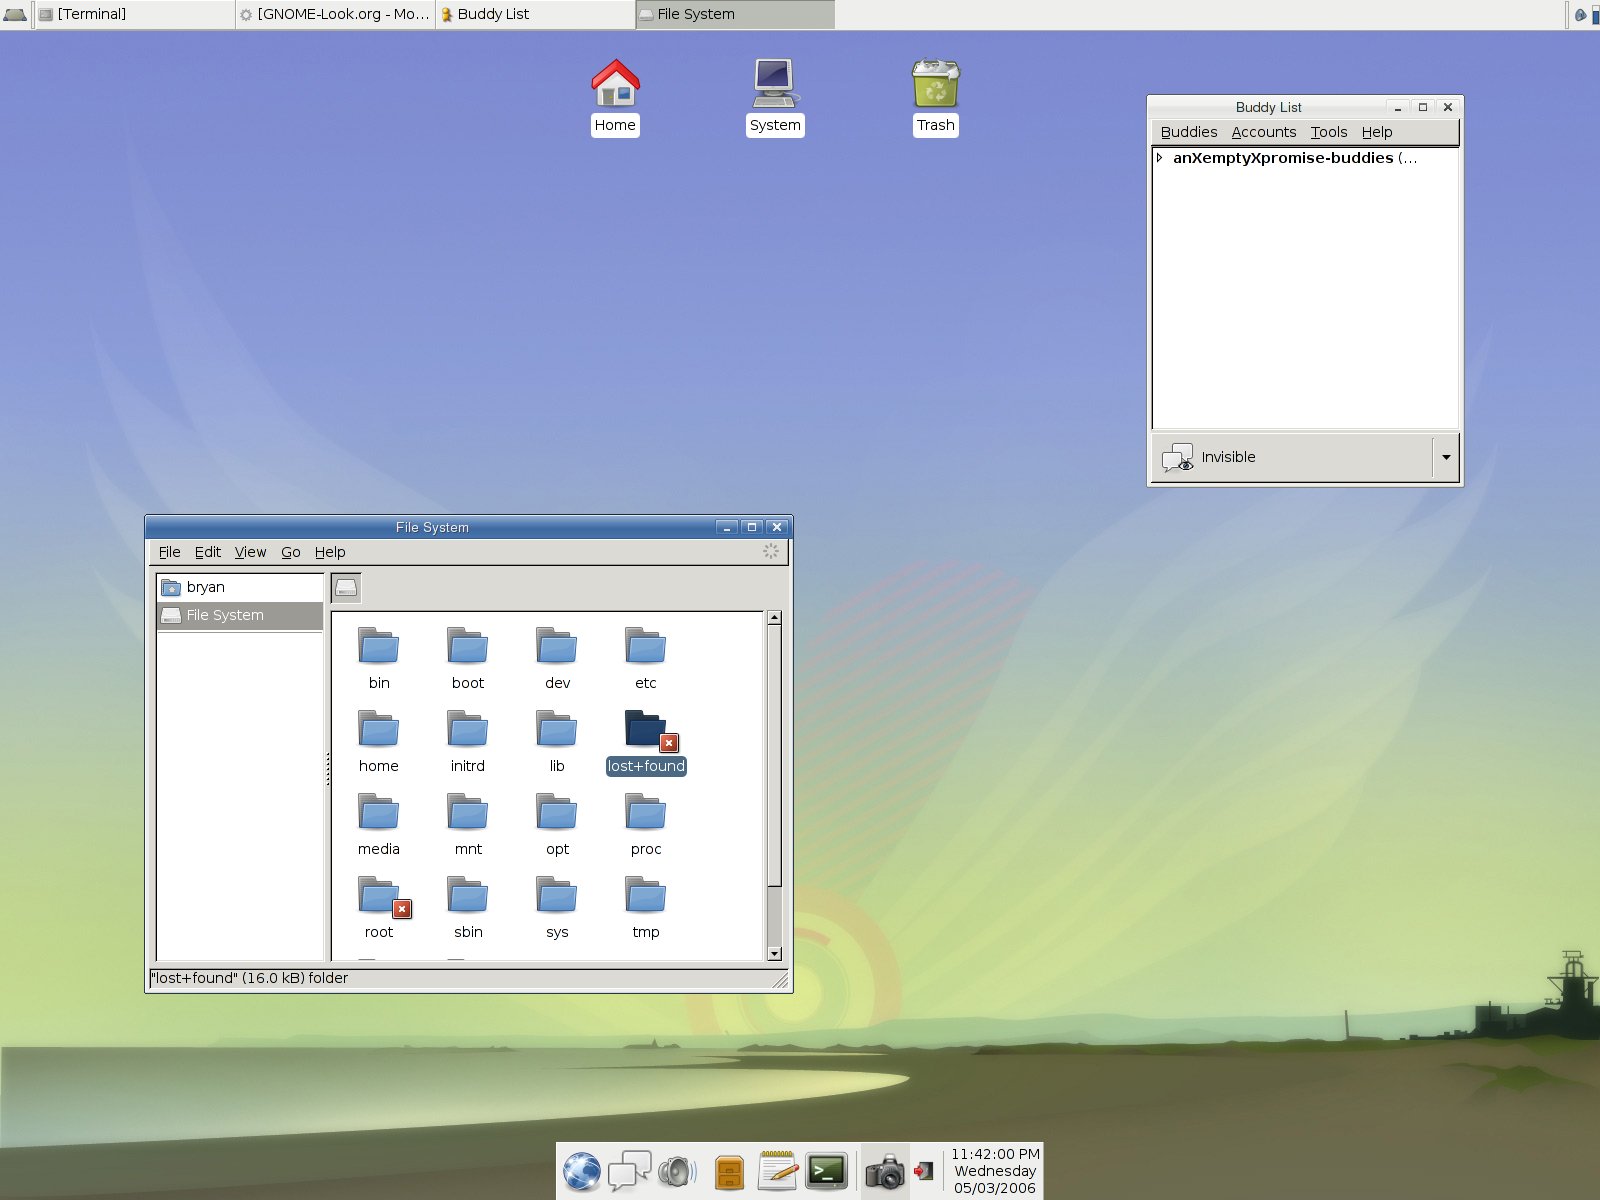This screenshot has height=1200, width=1600.
Task: Switch to Buddy List taskbar button
Action: (x=535, y=14)
